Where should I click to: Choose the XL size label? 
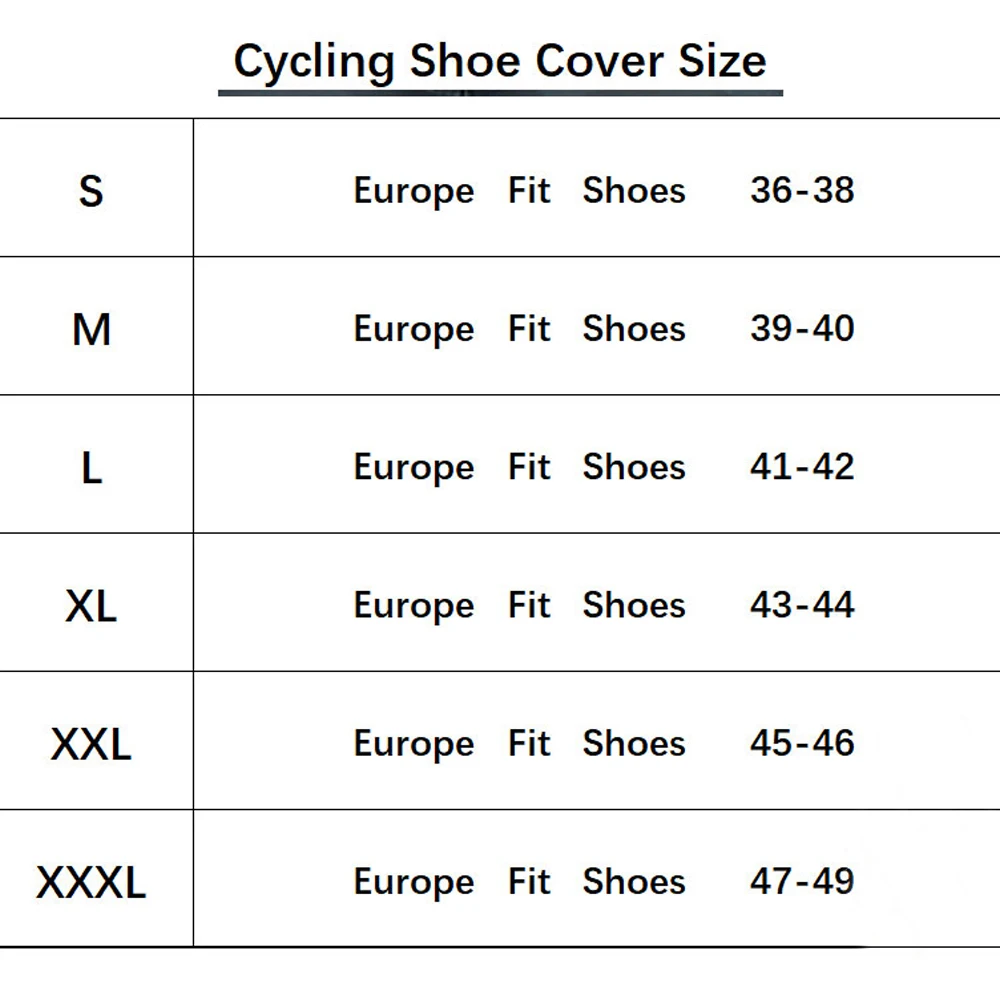point(91,605)
